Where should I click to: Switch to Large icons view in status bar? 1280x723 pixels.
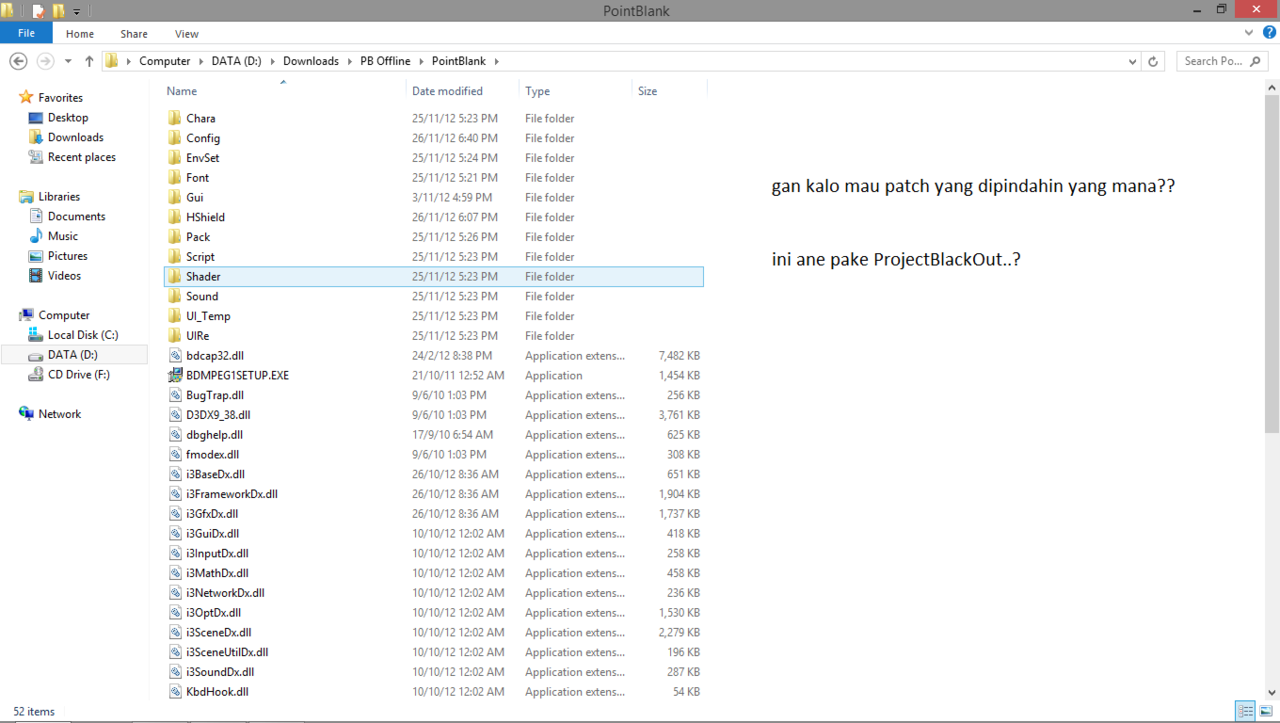[1266, 711]
